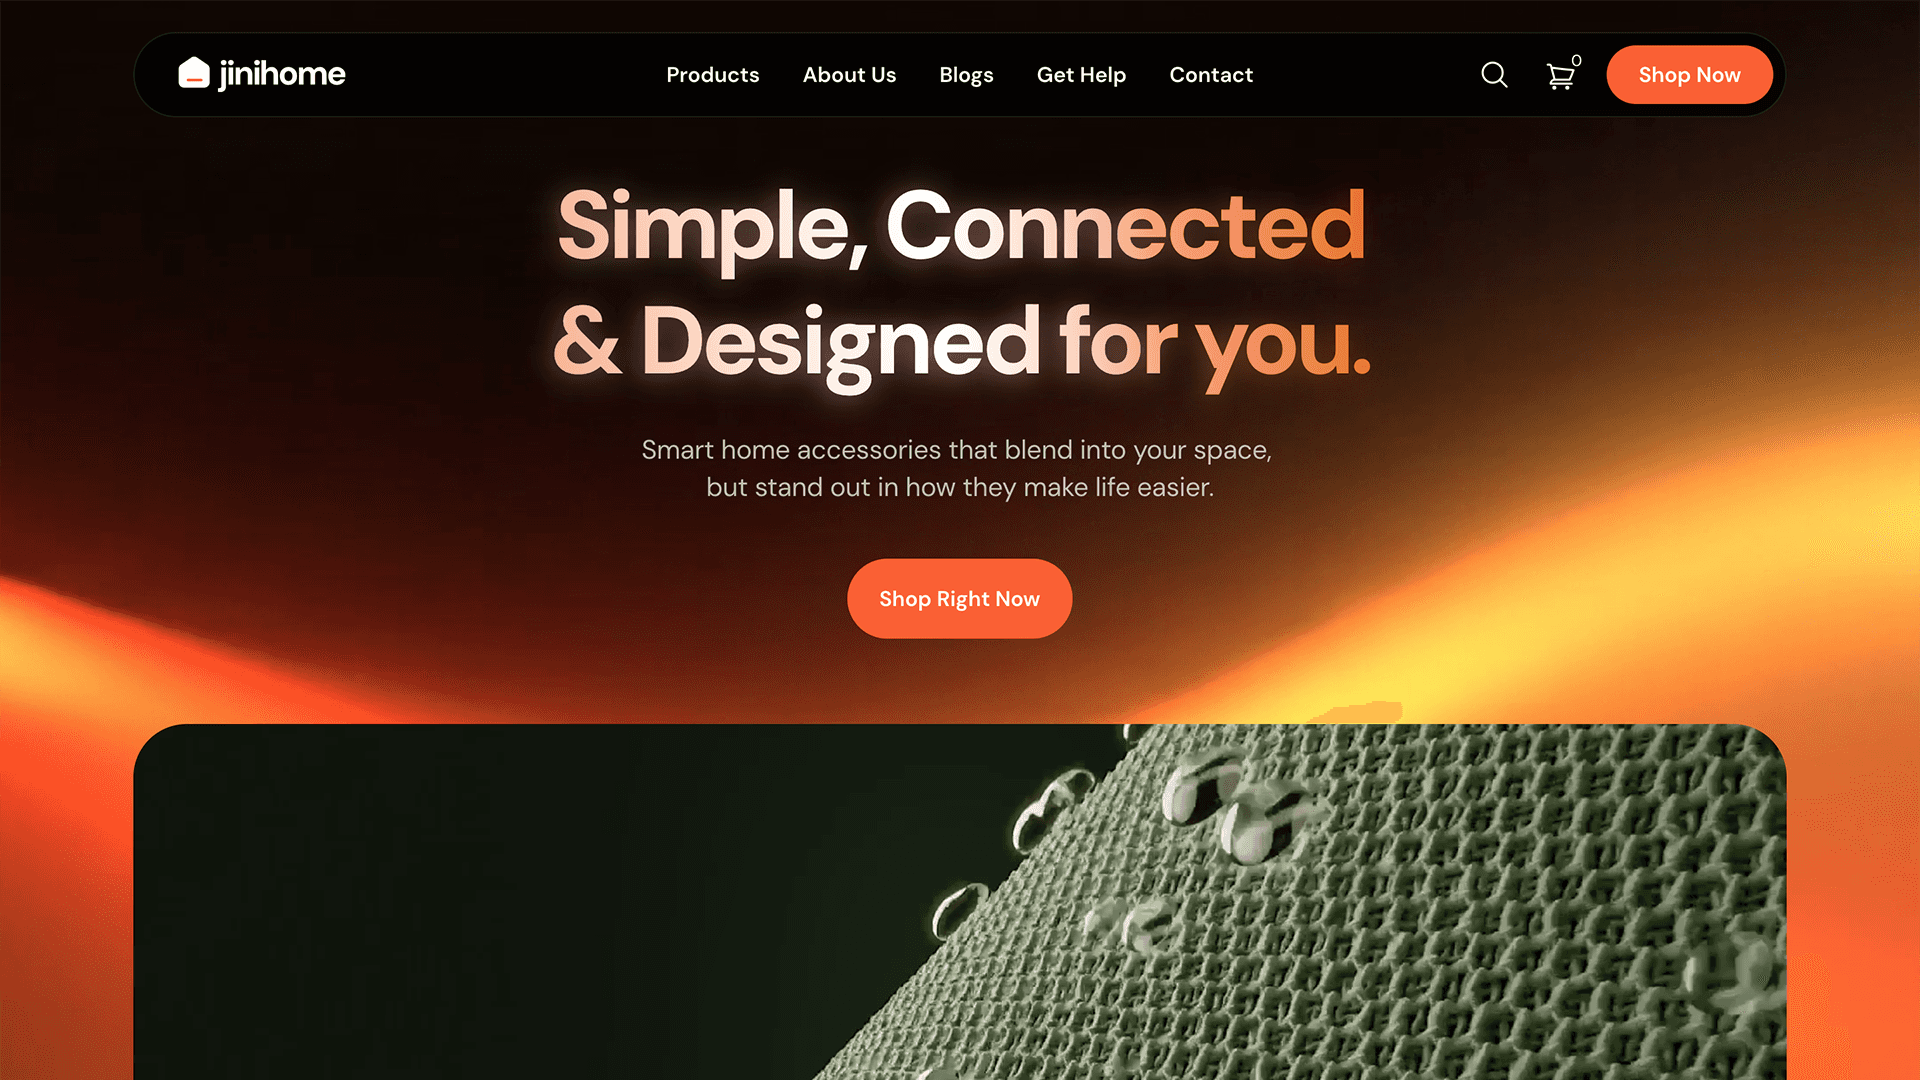Click the jinihome house logo icon
This screenshot has width=1920, height=1080.
click(194, 73)
